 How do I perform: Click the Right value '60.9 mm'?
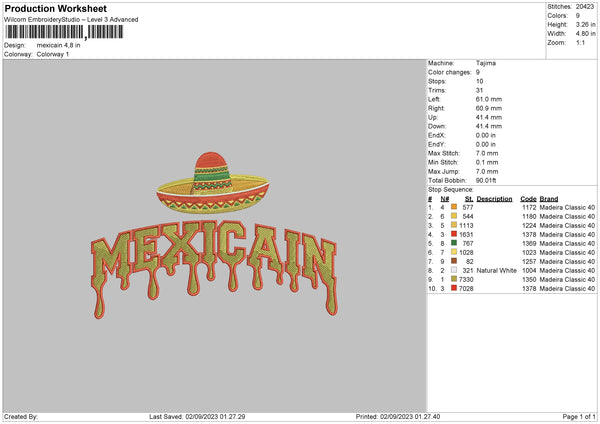click(489, 108)
